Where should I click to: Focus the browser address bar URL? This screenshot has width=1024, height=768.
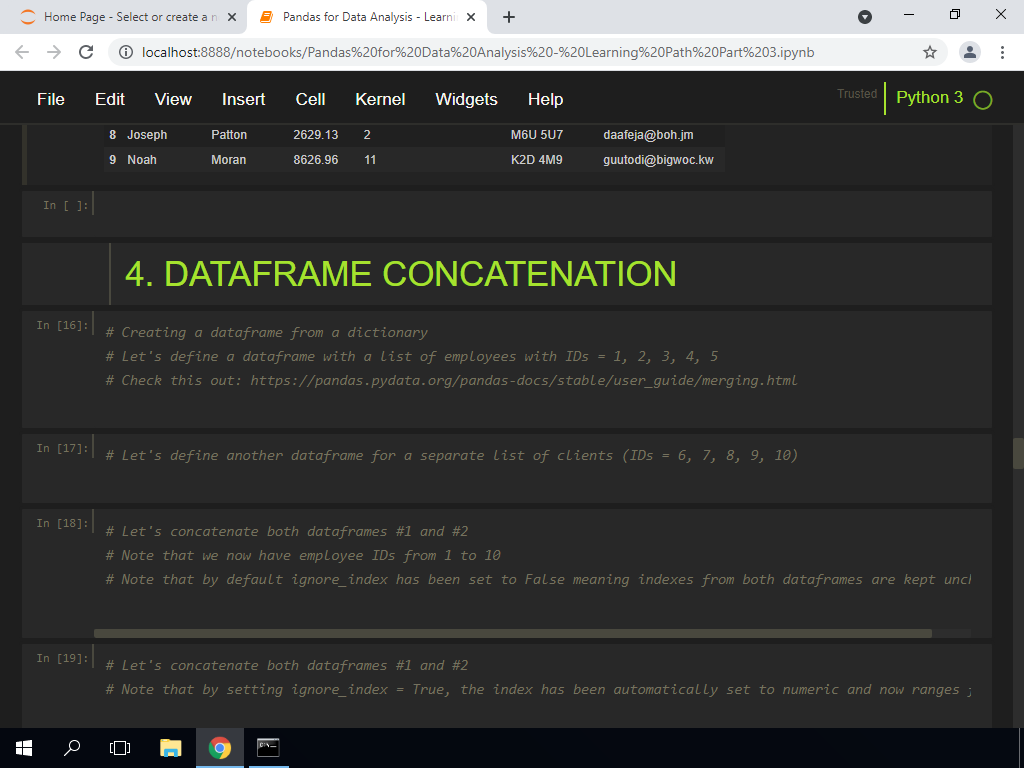(478, 52)
